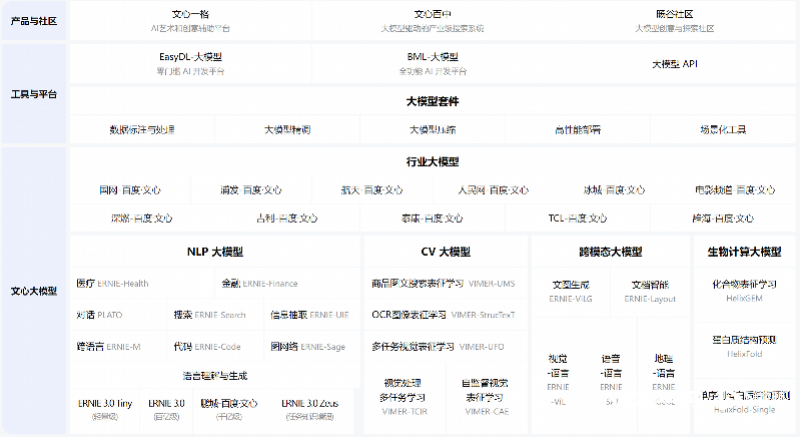Image resolution: width=800 pixels, height=437 pixels.
Task: Click 大模型压缩 in the toolkit row
Action: tap(433, 130)
